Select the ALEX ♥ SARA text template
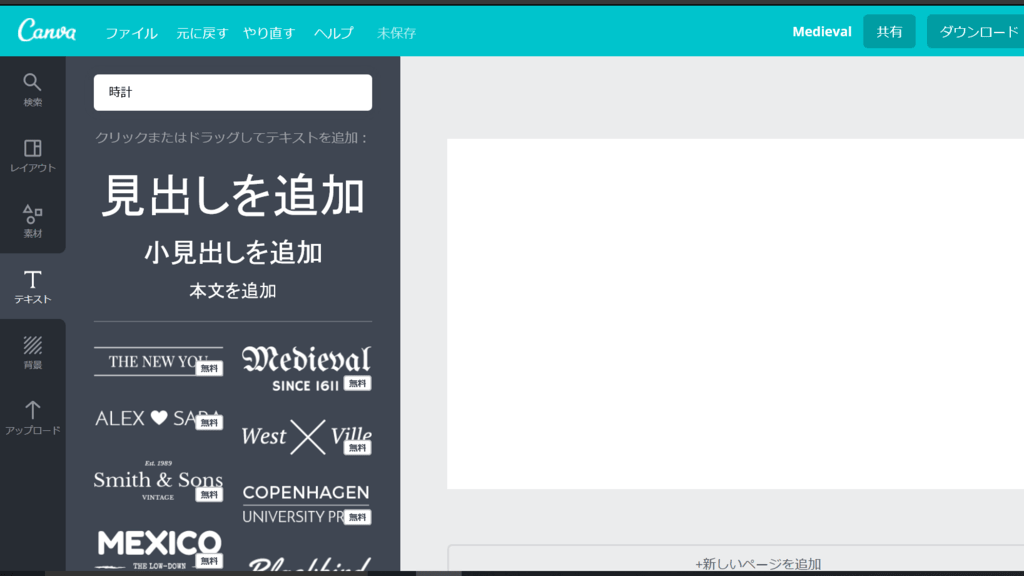1024x576 pixels. pos(158,418)
